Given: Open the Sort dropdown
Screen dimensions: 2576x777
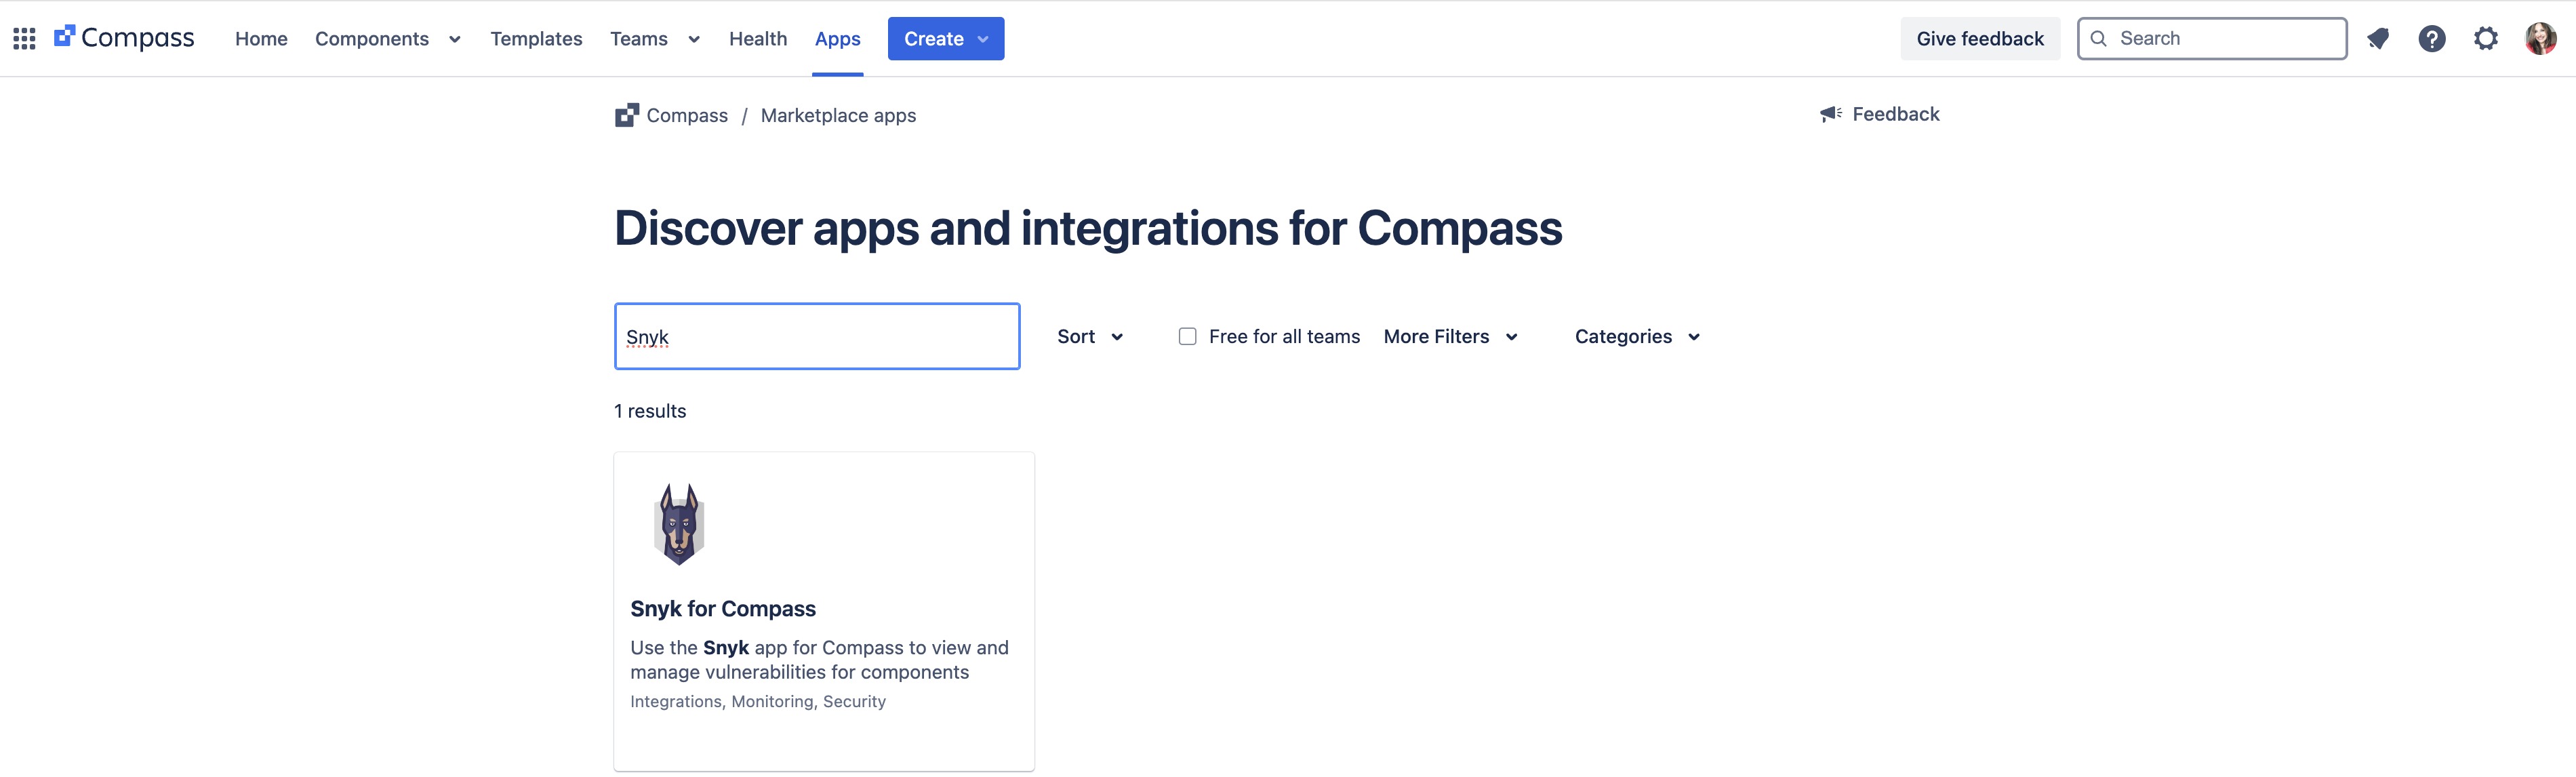Looking at the screenshot, I should [x=1089, y=336].
